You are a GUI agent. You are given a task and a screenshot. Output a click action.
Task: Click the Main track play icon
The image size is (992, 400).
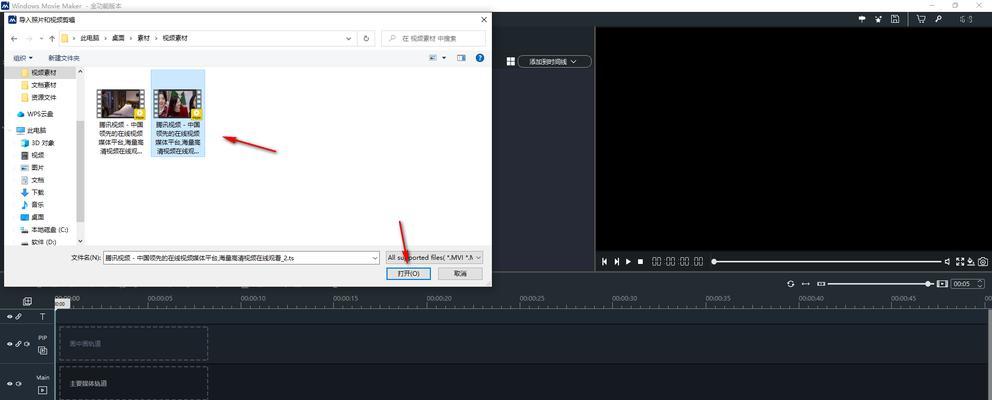point(42,390)
